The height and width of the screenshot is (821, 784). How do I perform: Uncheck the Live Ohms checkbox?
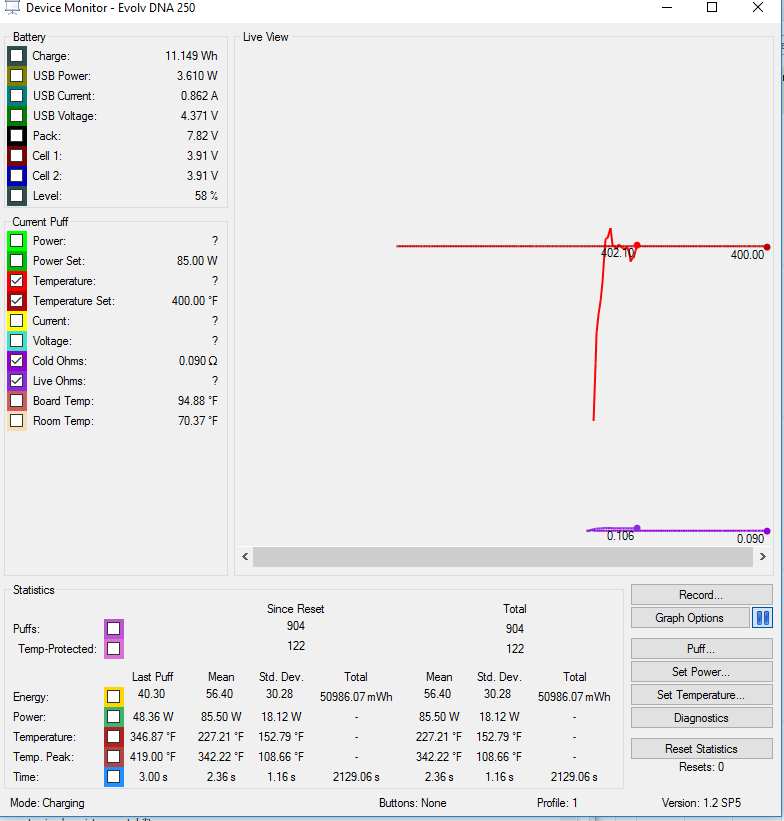click(x=17, y=381)
